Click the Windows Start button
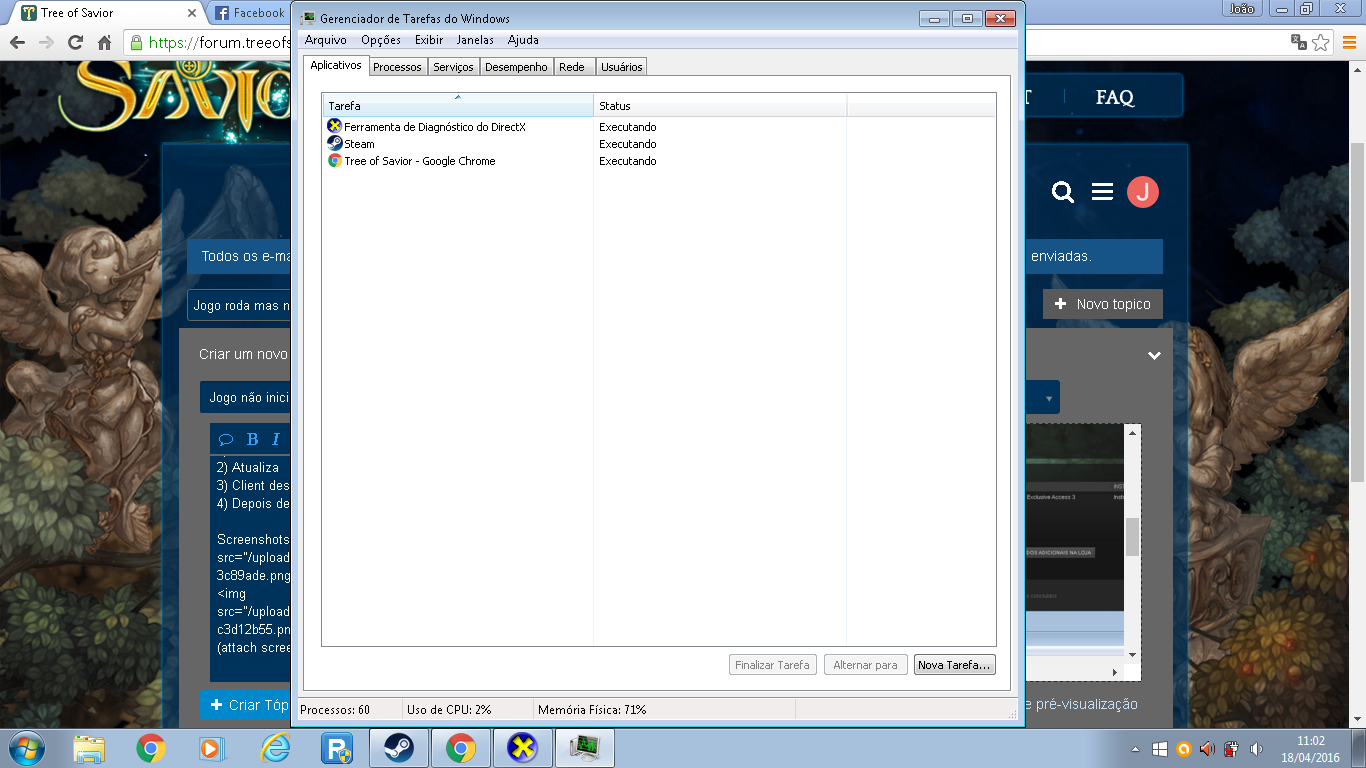The width and height of the screenshot is (1366, 768). pos(26,748)
